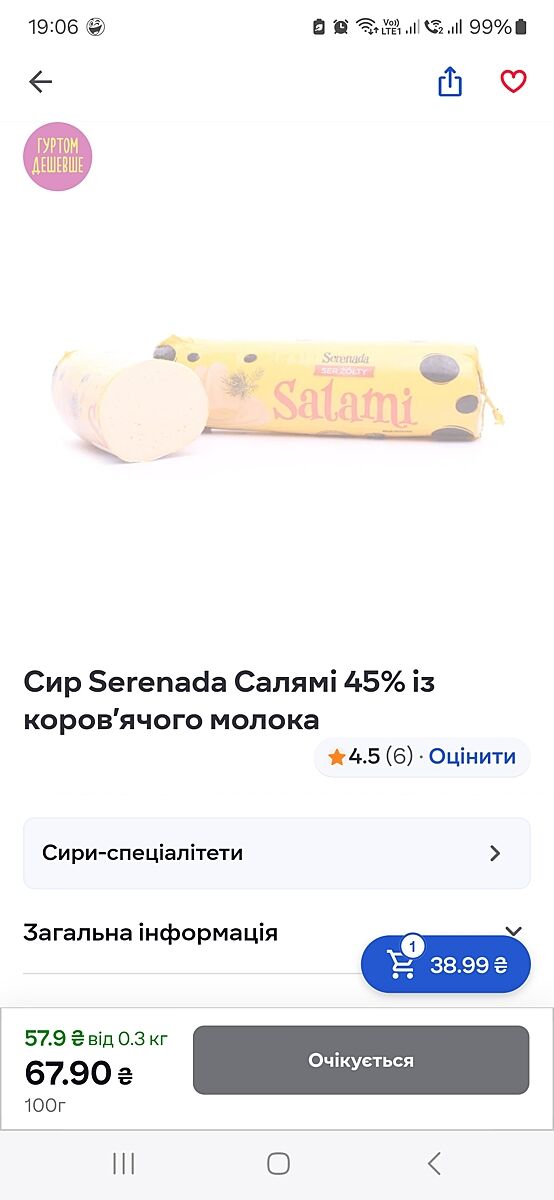This screenshot has height=1200, width=554.
Task: Tap the Загальна інформація heading
Action: point(151,933)
